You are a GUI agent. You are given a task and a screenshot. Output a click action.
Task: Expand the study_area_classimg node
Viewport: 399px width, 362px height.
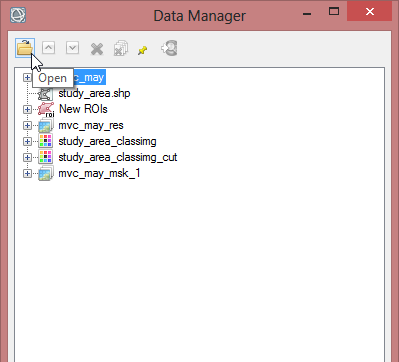27,141
